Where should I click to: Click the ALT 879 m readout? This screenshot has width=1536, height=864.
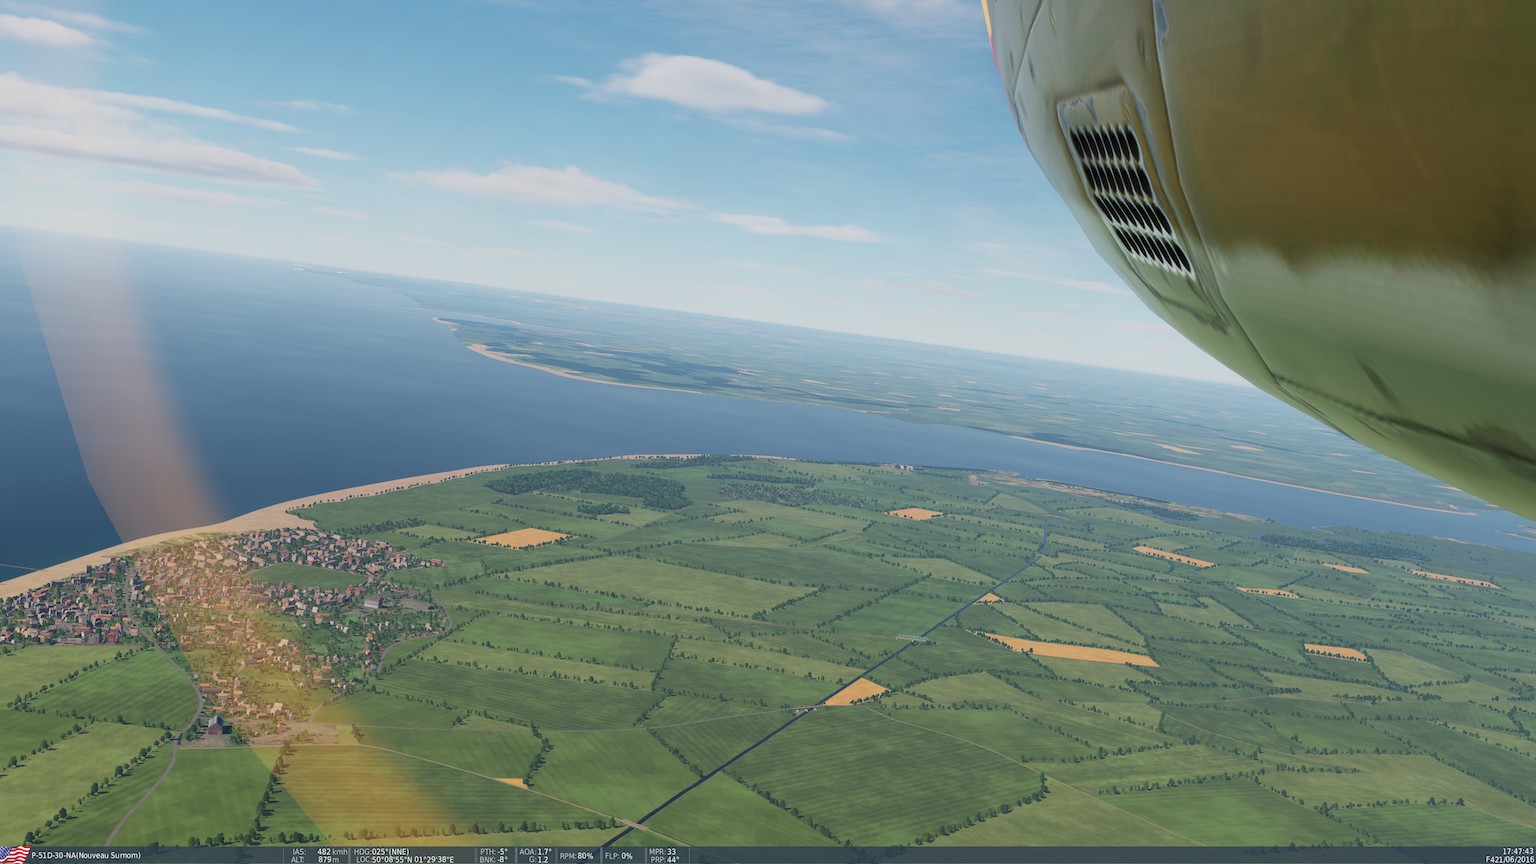pos(315,860)
